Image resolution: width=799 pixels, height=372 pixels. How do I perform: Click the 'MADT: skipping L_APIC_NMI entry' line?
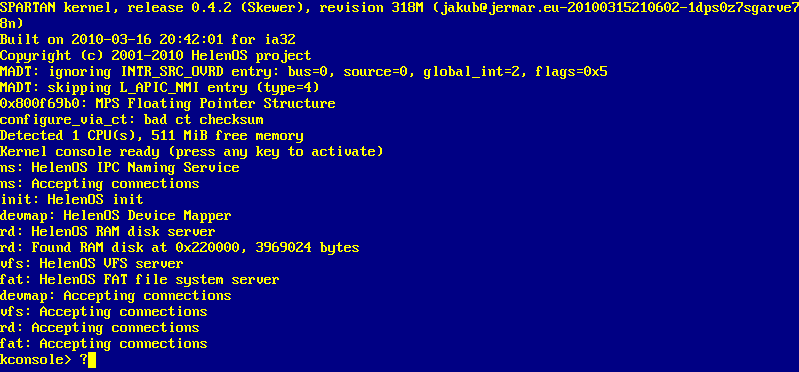(159, 88)
